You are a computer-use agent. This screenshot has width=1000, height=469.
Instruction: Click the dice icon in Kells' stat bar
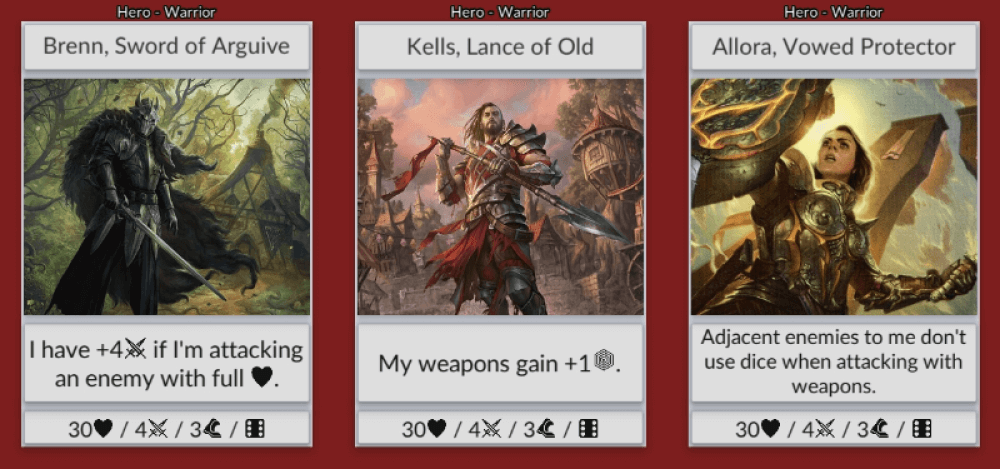tap(588, 430)
